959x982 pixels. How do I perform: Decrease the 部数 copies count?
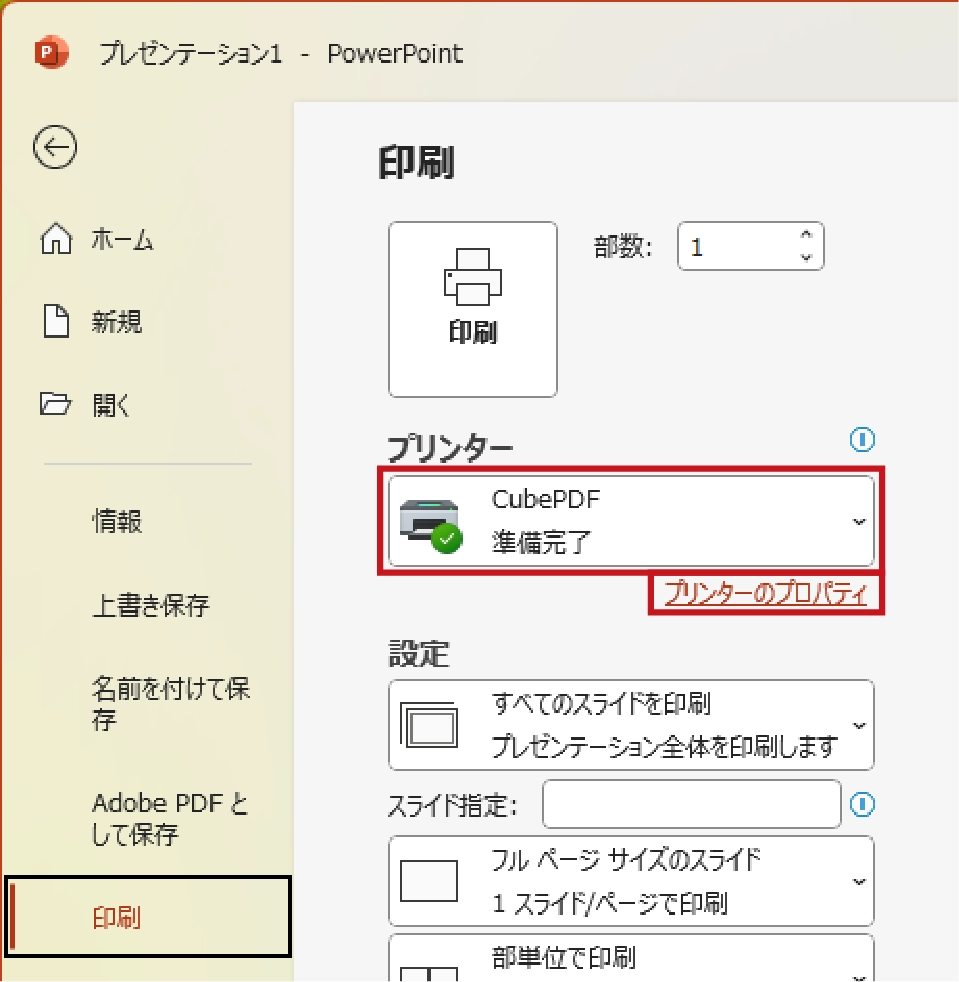pos(806,256)
